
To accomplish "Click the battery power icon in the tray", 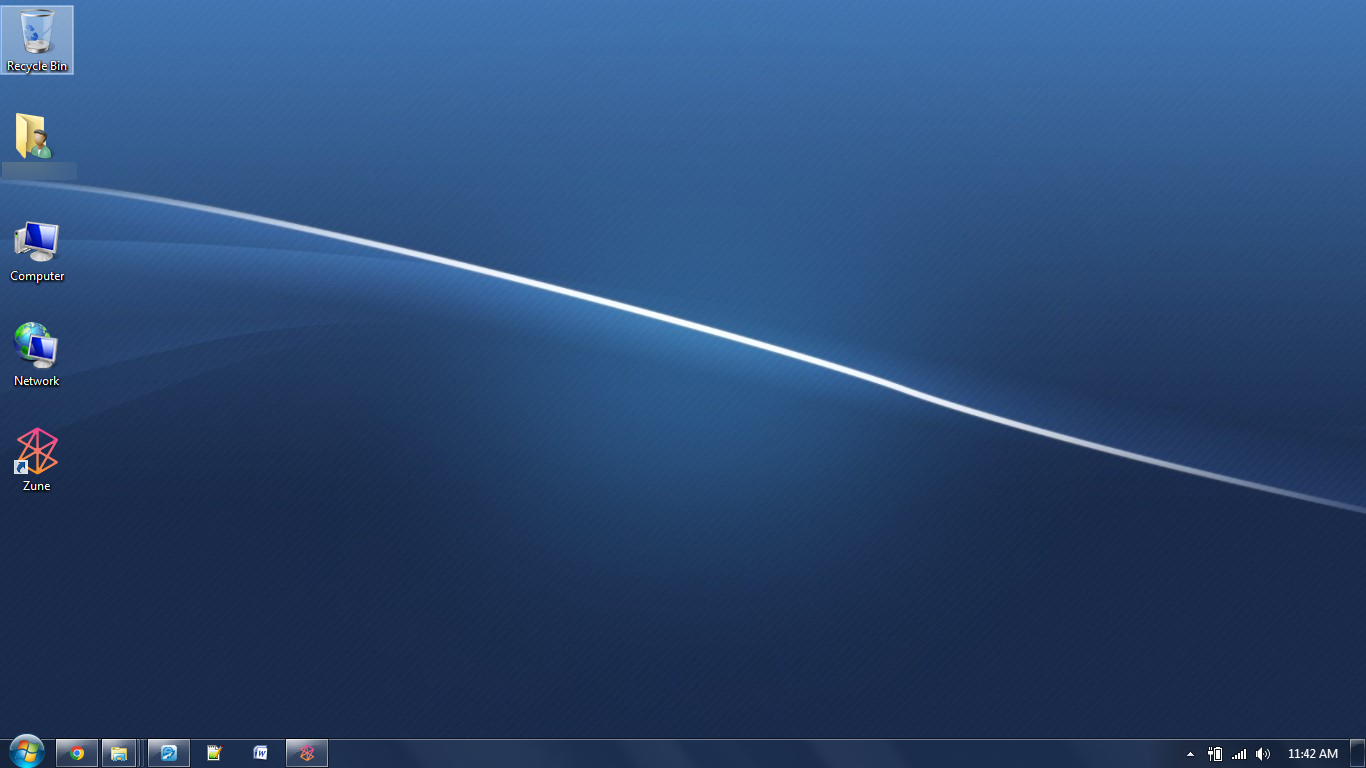I will pyautogui.click(x=1216, y=754).
